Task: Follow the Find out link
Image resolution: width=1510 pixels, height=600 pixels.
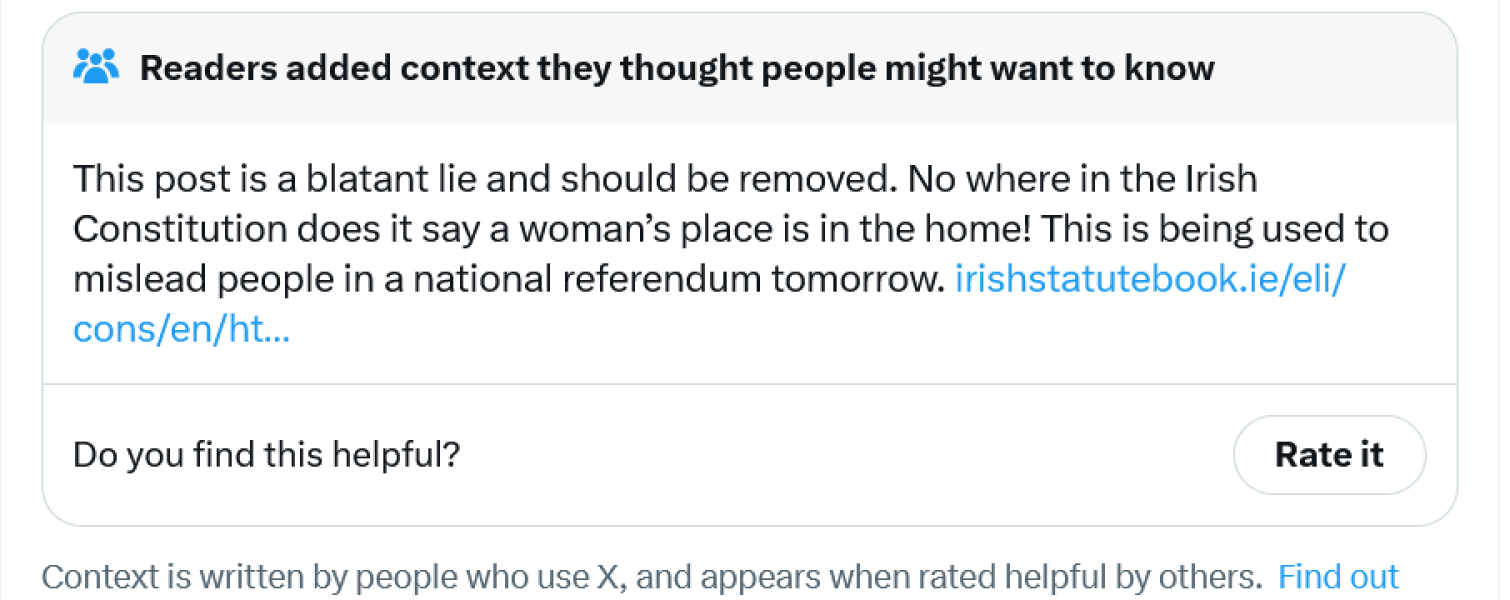Action: (x=1338, y=577)
